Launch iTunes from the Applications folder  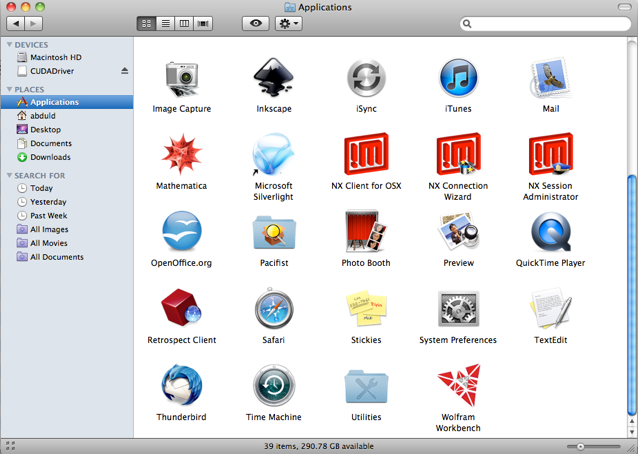458,78
